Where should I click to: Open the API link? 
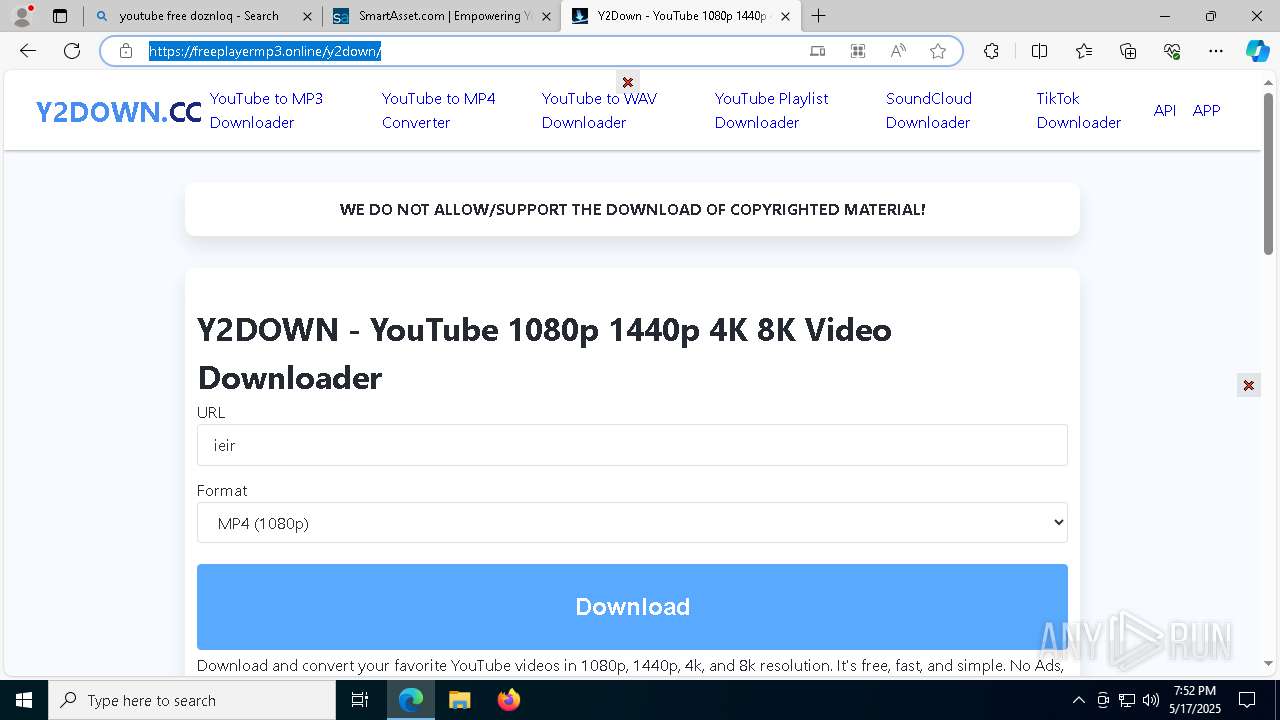click(x=1164, y=110)
